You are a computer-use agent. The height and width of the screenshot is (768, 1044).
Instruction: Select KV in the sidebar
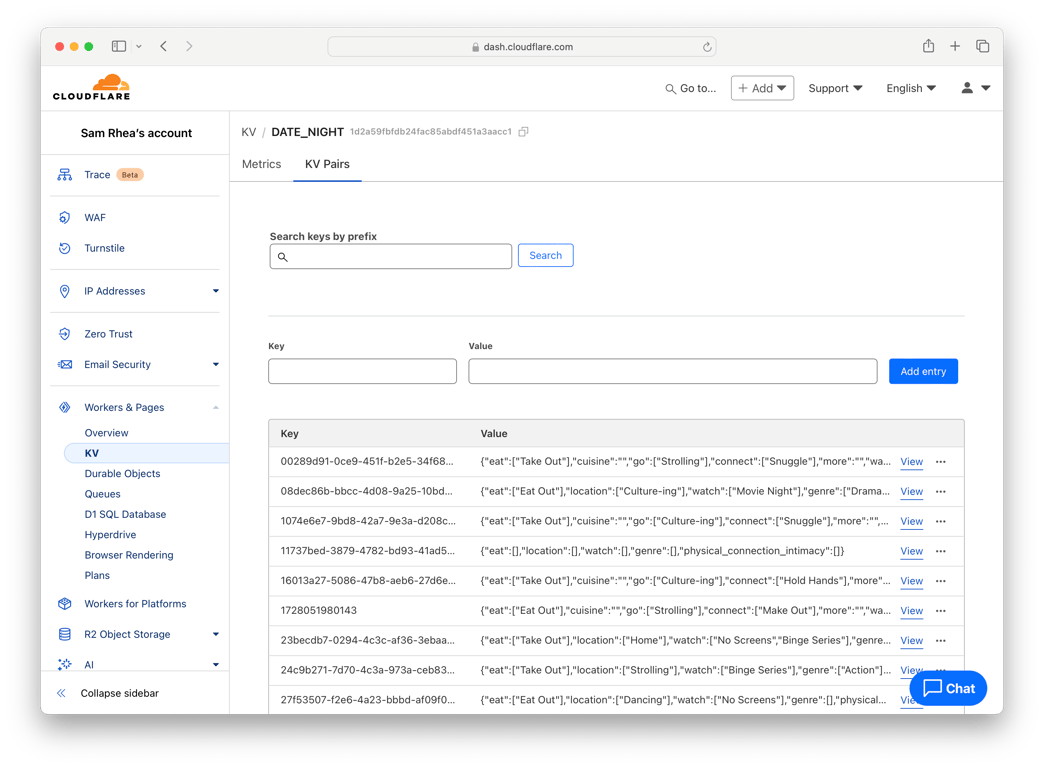pyautogui.click(x=146, y=453)
